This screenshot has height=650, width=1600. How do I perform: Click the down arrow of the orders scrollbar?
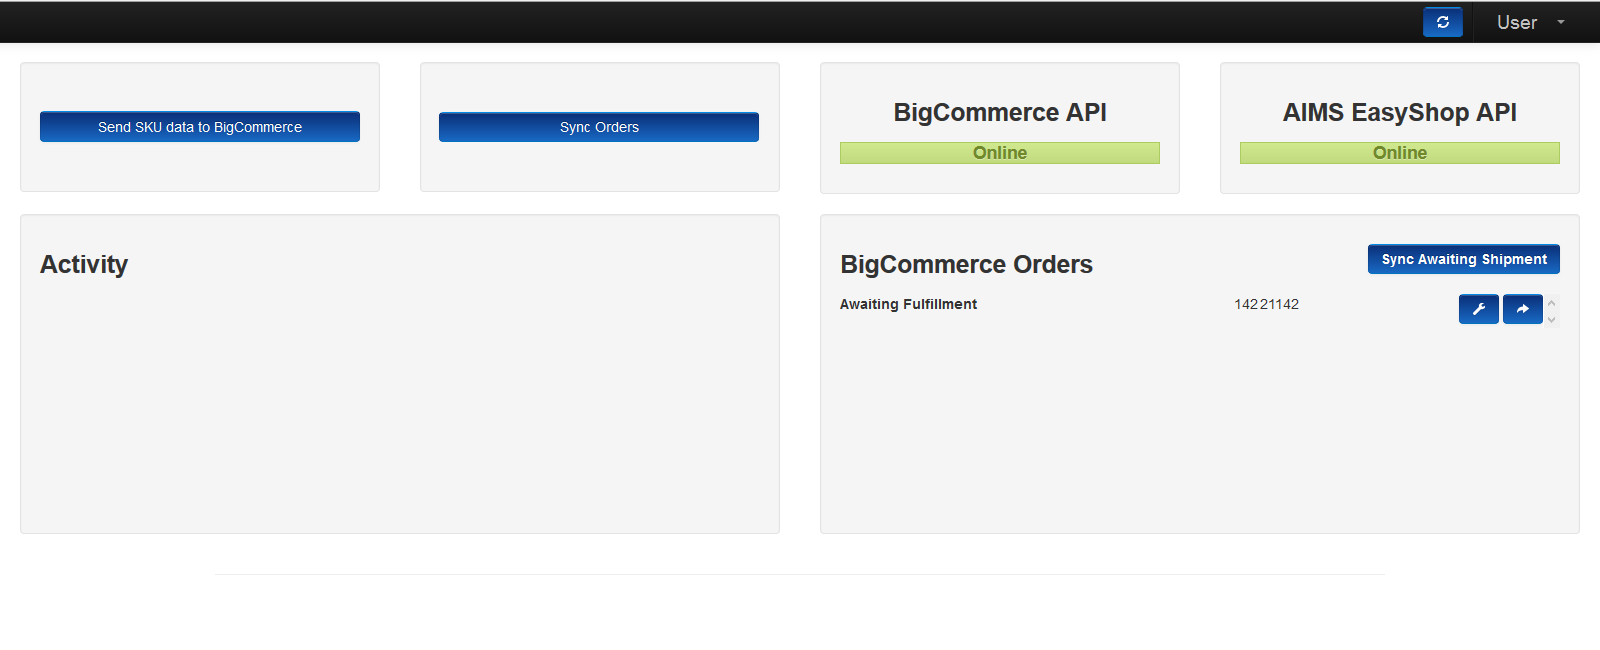point(1552,319)
